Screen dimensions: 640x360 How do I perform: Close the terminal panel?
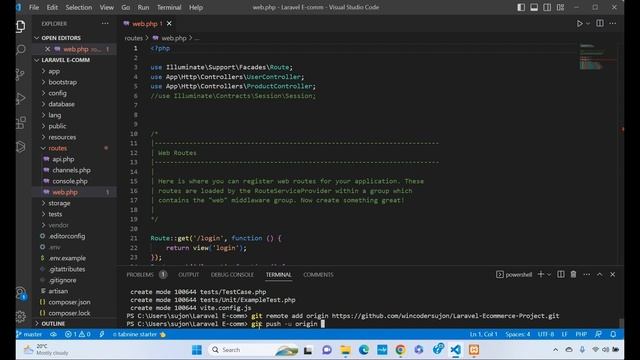point(613,274)
